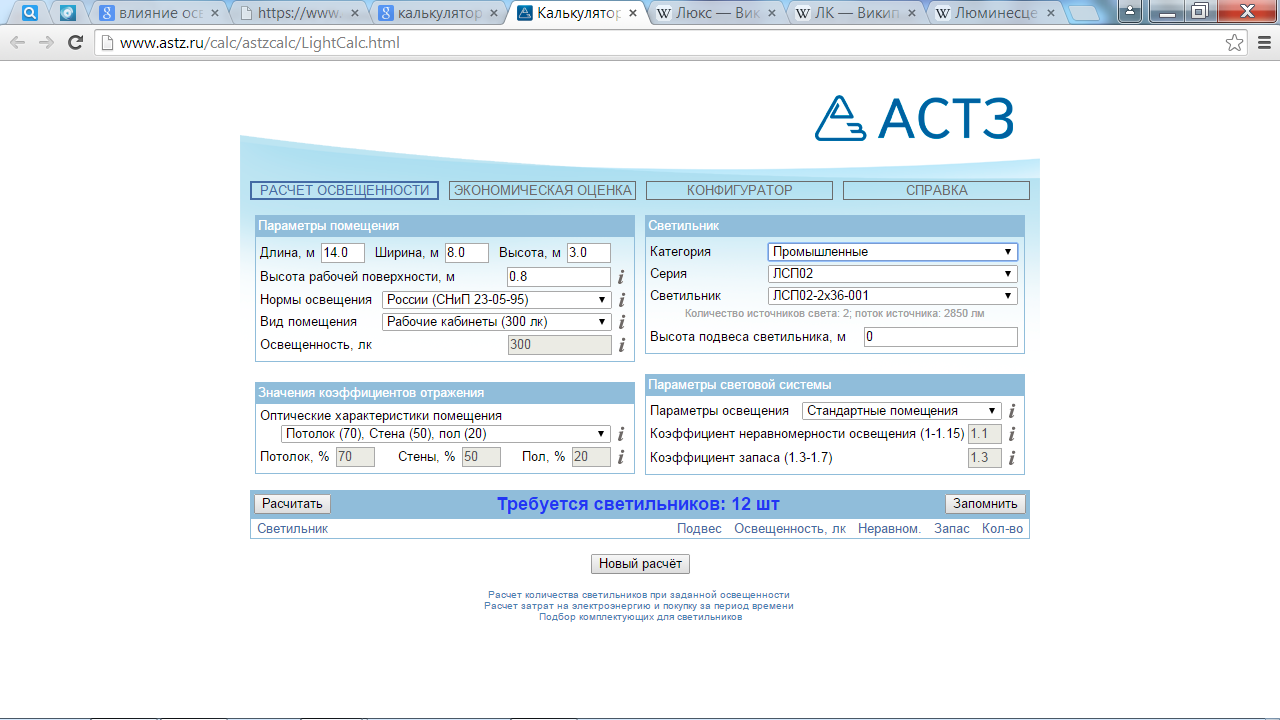Click info icon next to Освещенность field
This screenshot has height=720, width=1280.
click(621, 345)
